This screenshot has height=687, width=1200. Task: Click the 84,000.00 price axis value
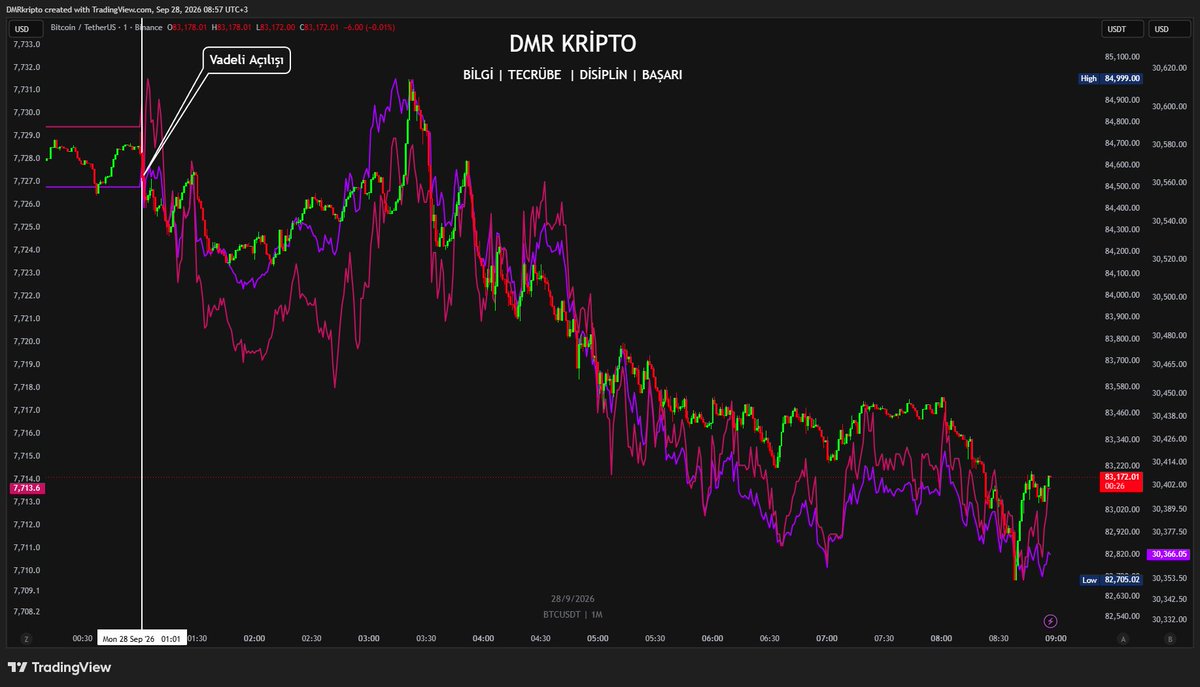1123,295
